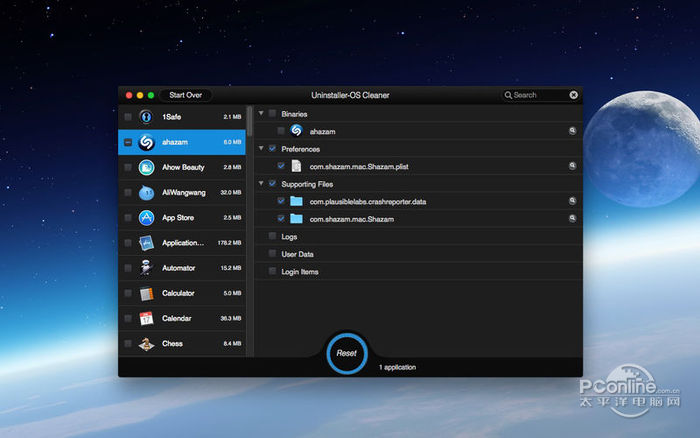Image resolution: width=700 pixels, height=438 pixels.
Task: Check the Binaries category checkbox
Action: pyautogui.click(x=272, y=114)
